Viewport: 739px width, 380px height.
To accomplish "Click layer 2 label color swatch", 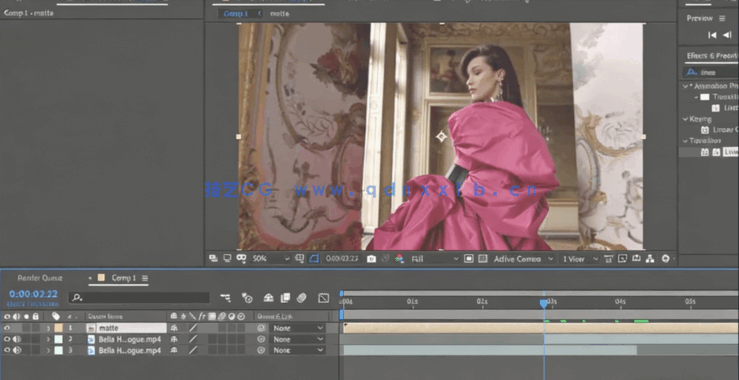I will pos(58,339).
